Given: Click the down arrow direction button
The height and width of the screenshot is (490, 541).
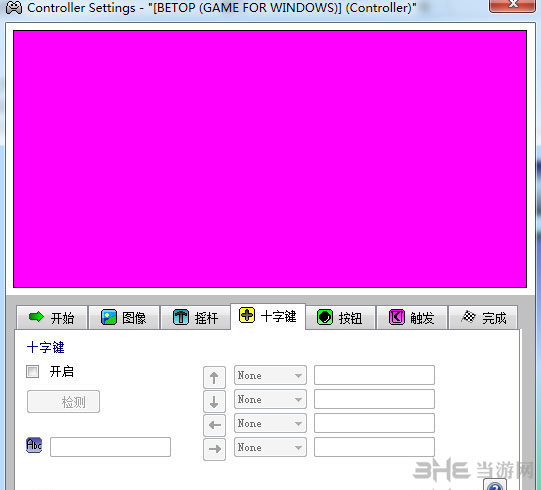Looking at the screenshot, I should pos(214,402).
